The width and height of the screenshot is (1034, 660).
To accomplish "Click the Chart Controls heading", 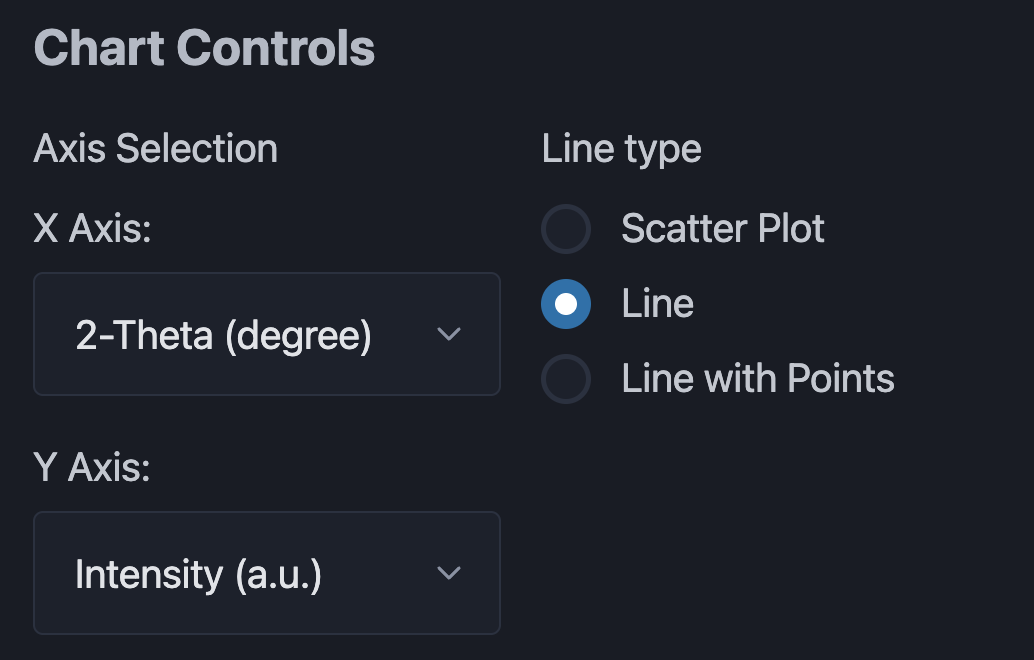I will (x=204, y=48).
